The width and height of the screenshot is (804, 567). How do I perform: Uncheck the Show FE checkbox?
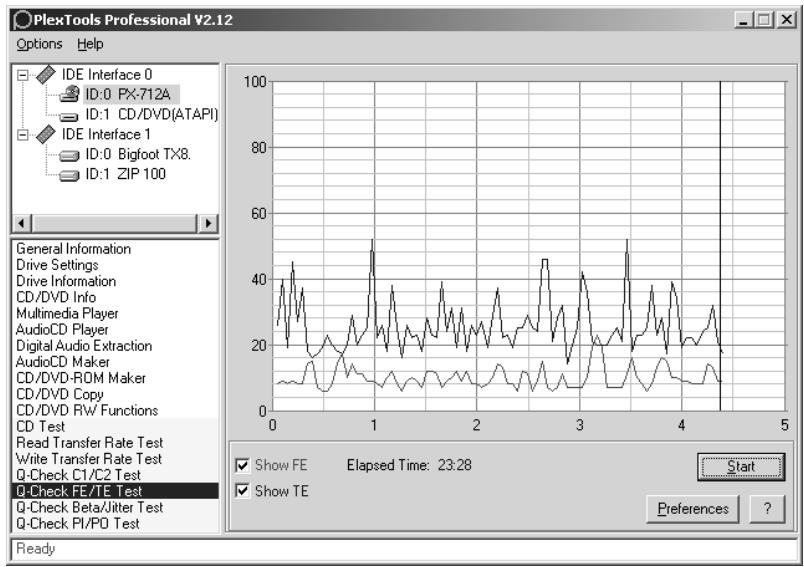[x=242, y=465]
